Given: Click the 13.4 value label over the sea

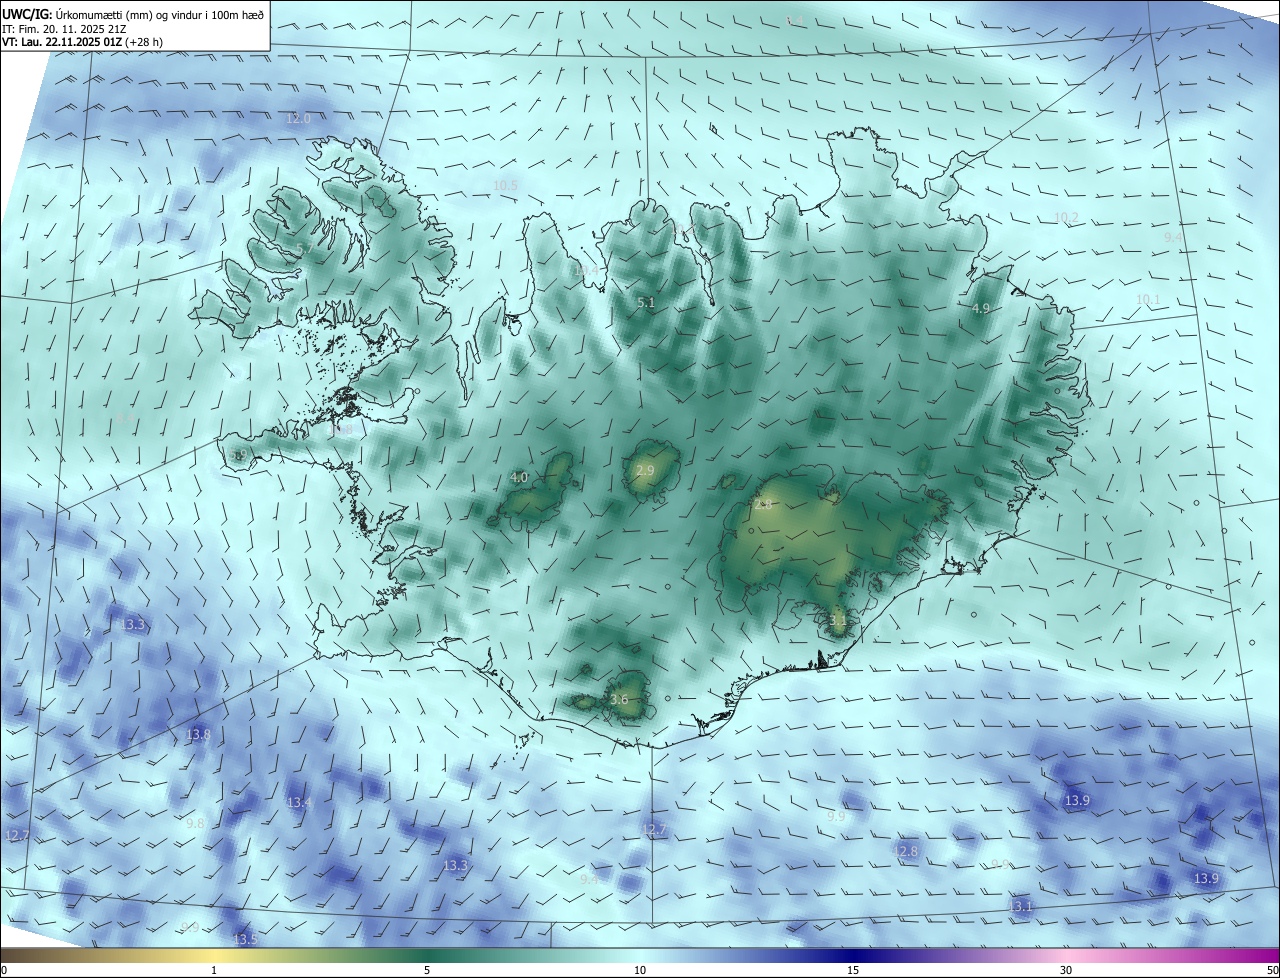Looking at the screenshot, I should point(299,803).
